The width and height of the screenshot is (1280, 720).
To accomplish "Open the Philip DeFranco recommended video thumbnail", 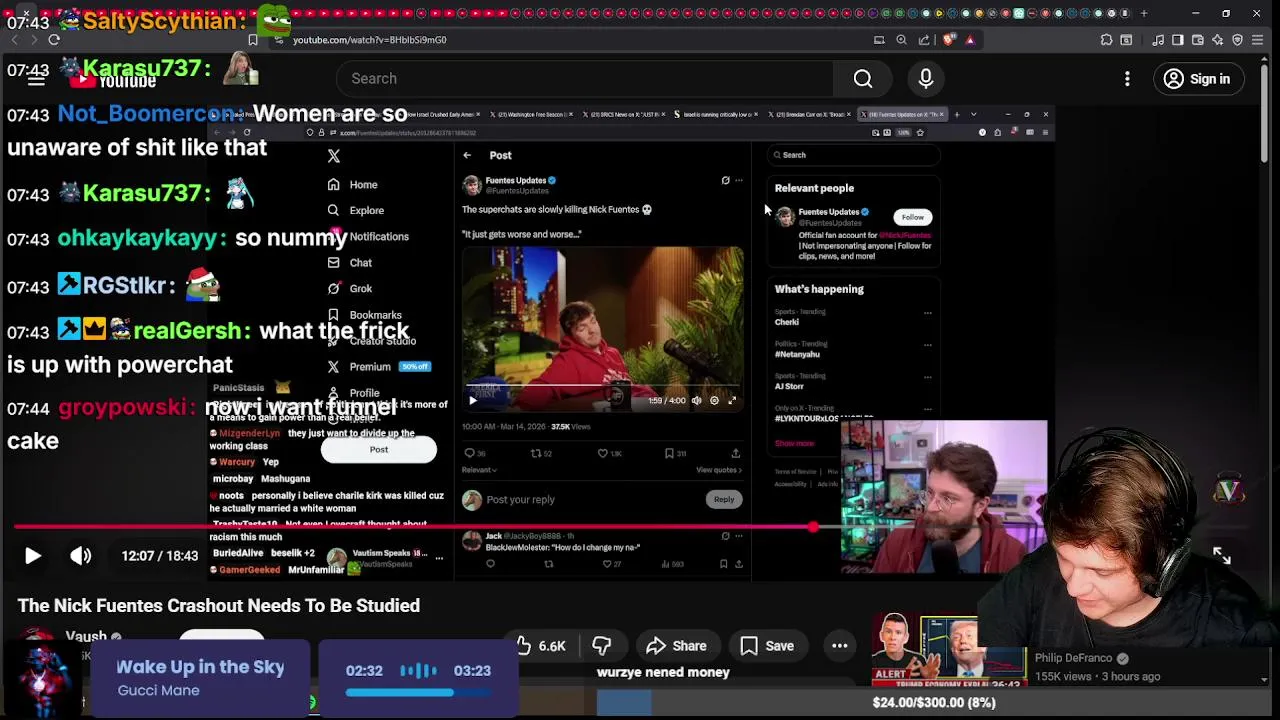I will coord(949,651).
